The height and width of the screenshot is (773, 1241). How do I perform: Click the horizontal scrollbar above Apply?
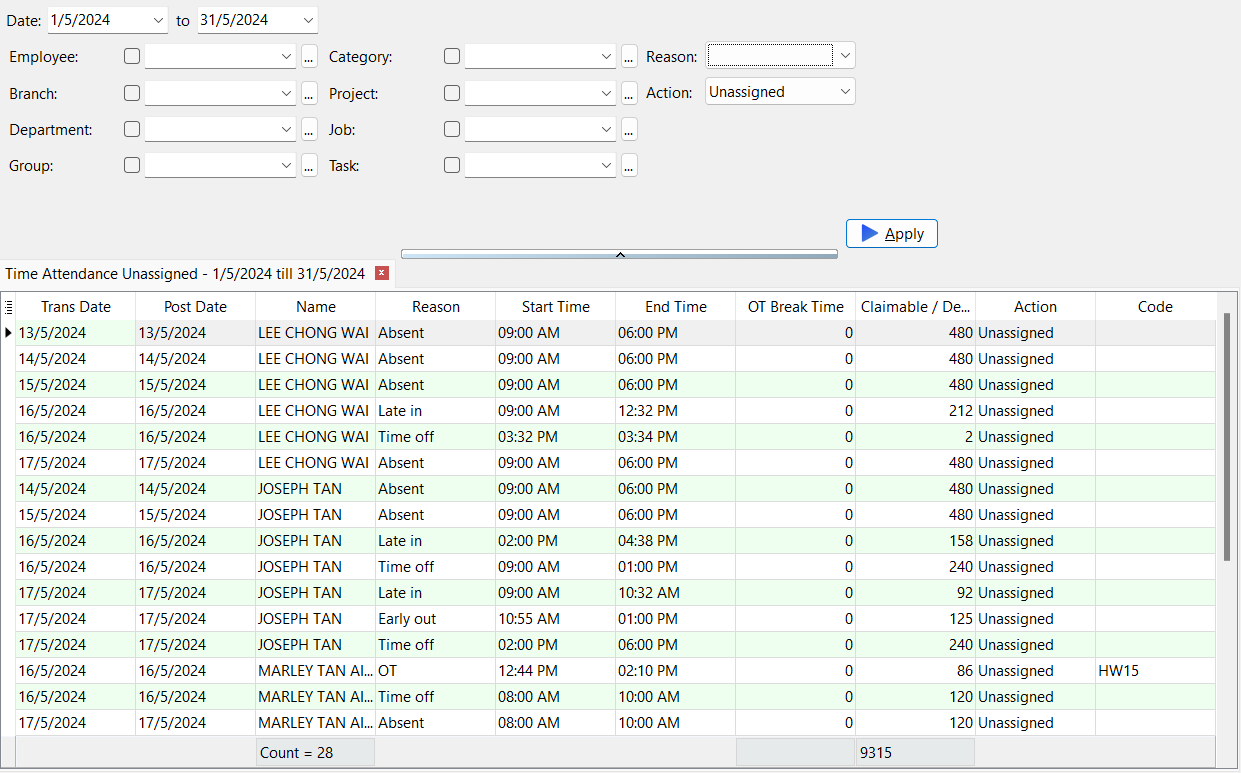(x=619, y=254)
